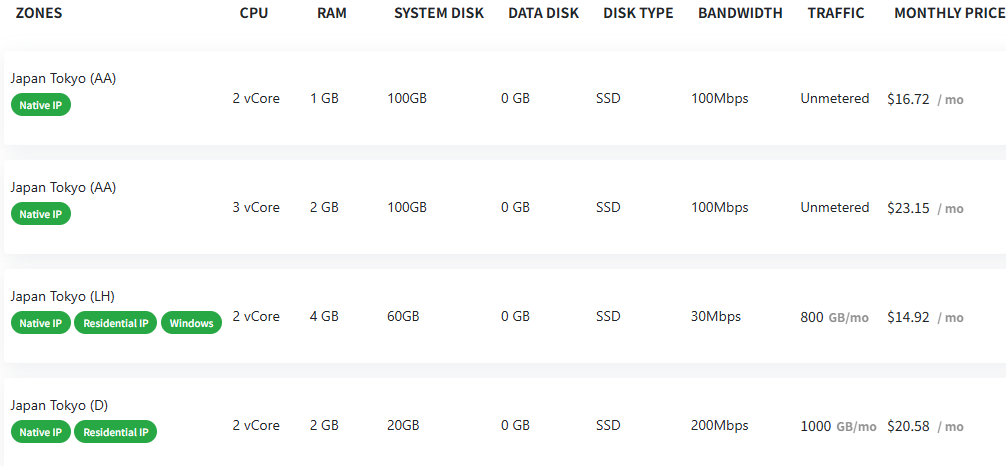Image resolution: width=1006 pixels, height=466 pixels.
Task: Click the RAM column header
Action: 331,13
